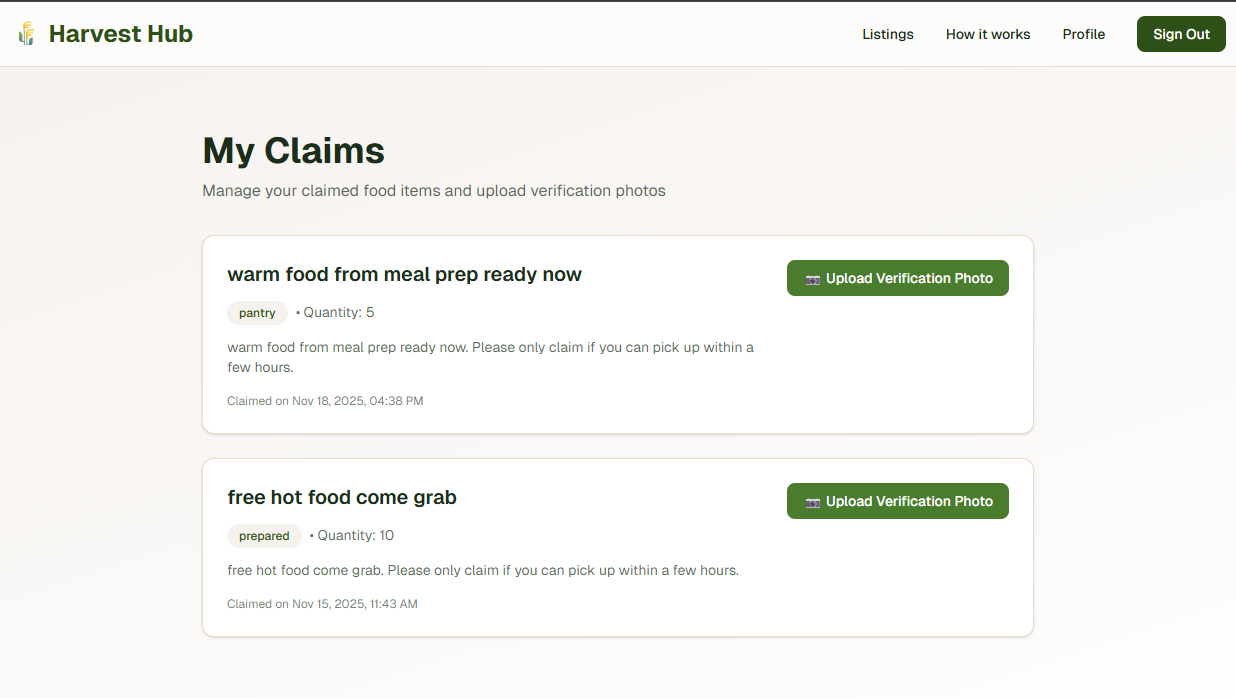Click the My Claims page heading

pos(293,150)
